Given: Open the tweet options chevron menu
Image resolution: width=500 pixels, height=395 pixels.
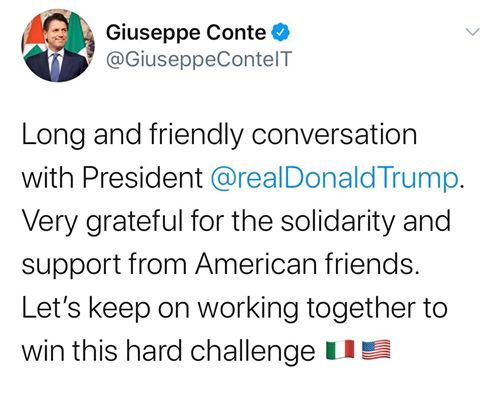Looking at the screenshot, I should (x=473, y=32).
